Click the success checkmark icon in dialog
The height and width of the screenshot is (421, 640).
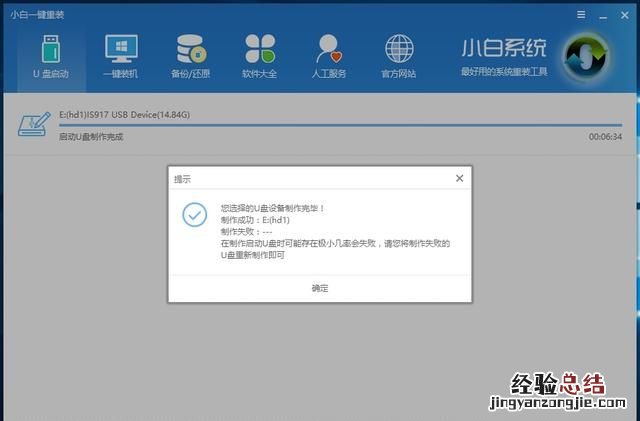point(195,214)
